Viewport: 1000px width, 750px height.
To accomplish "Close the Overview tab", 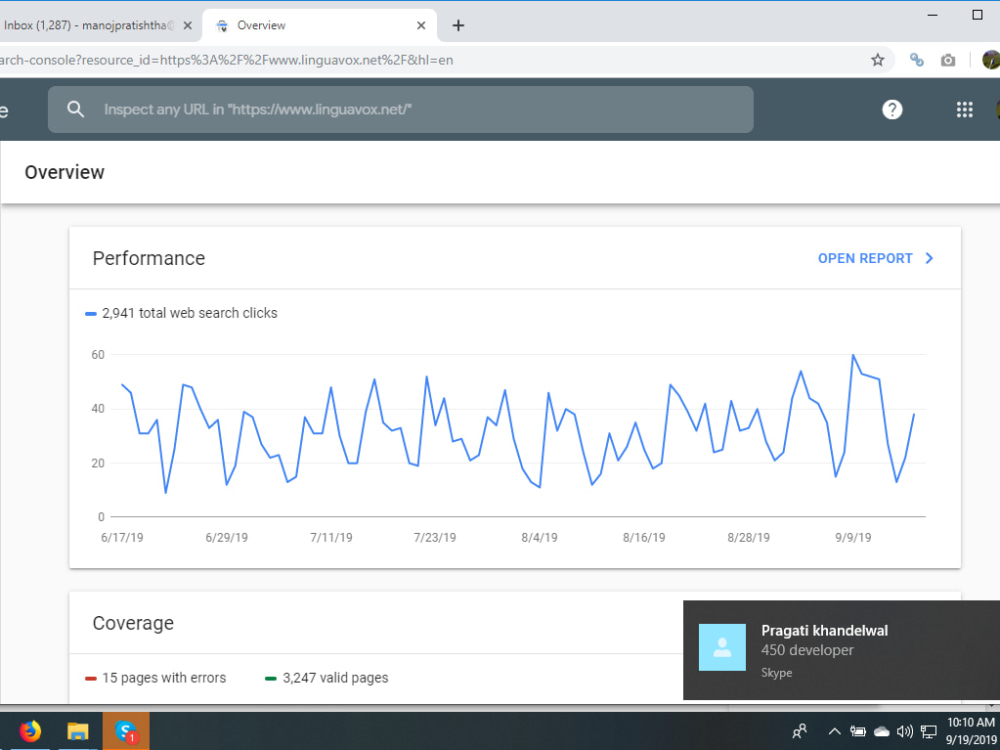I will tap(421, 26).
